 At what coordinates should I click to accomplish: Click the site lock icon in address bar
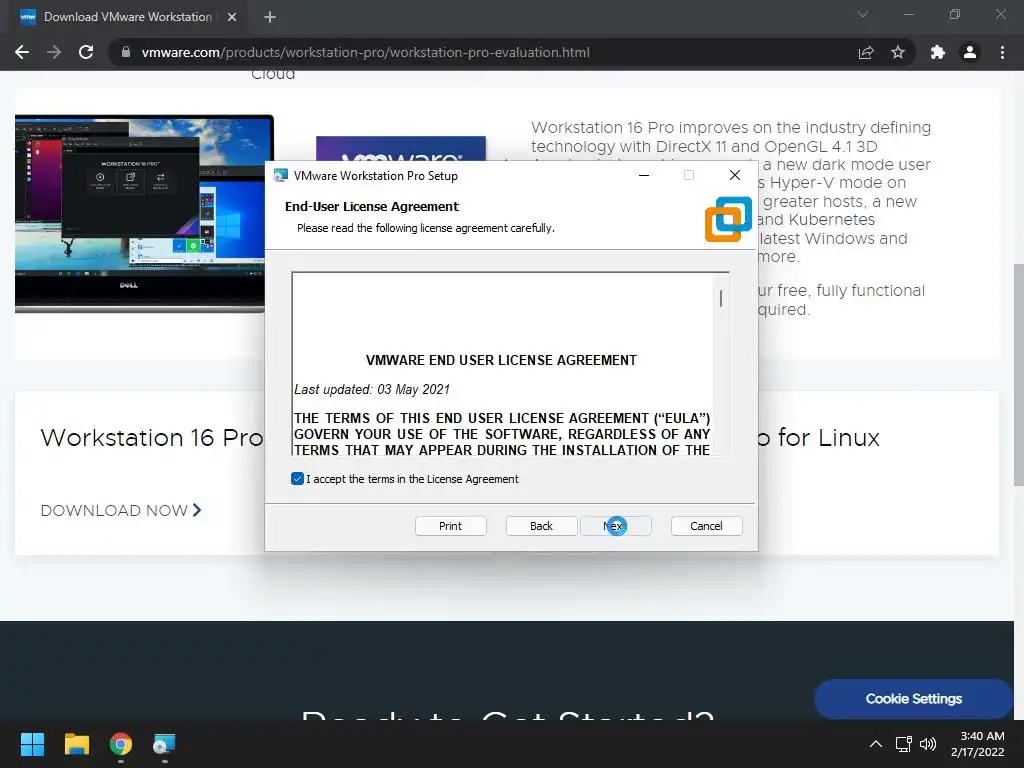126,52
